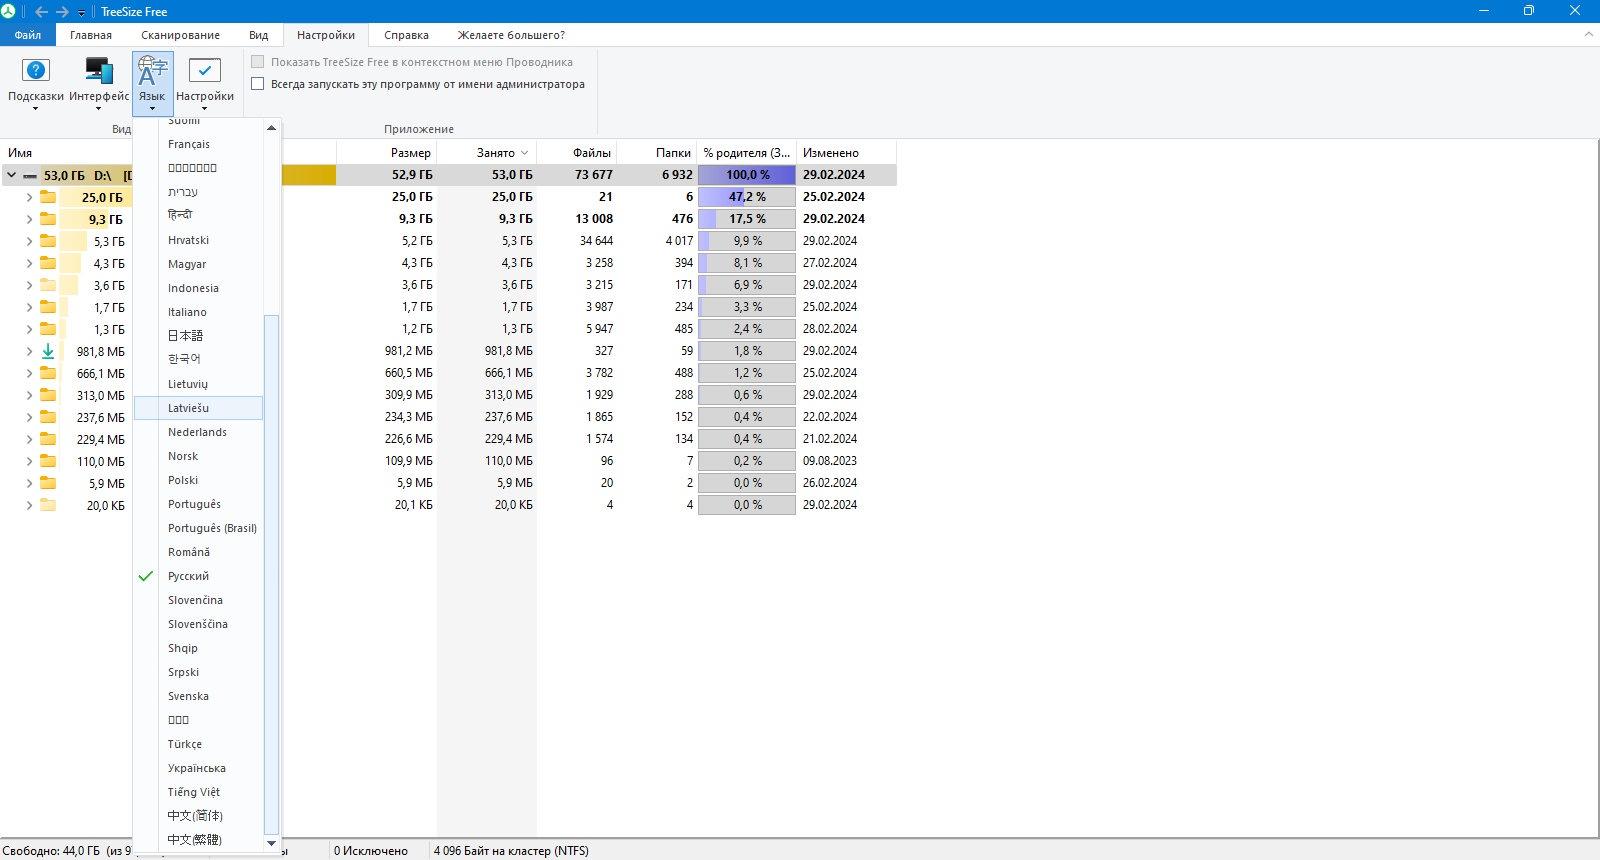Click the 25,0 ГБ folder icon
The width and height of the screenshot is (1600, 860).
click(x=47, y=197)
